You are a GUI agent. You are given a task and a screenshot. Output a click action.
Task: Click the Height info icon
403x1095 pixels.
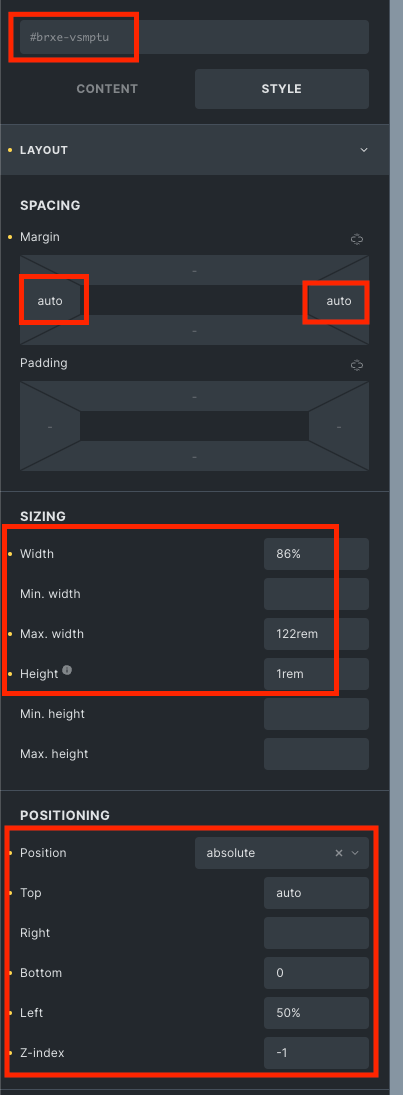click(67, 670)
